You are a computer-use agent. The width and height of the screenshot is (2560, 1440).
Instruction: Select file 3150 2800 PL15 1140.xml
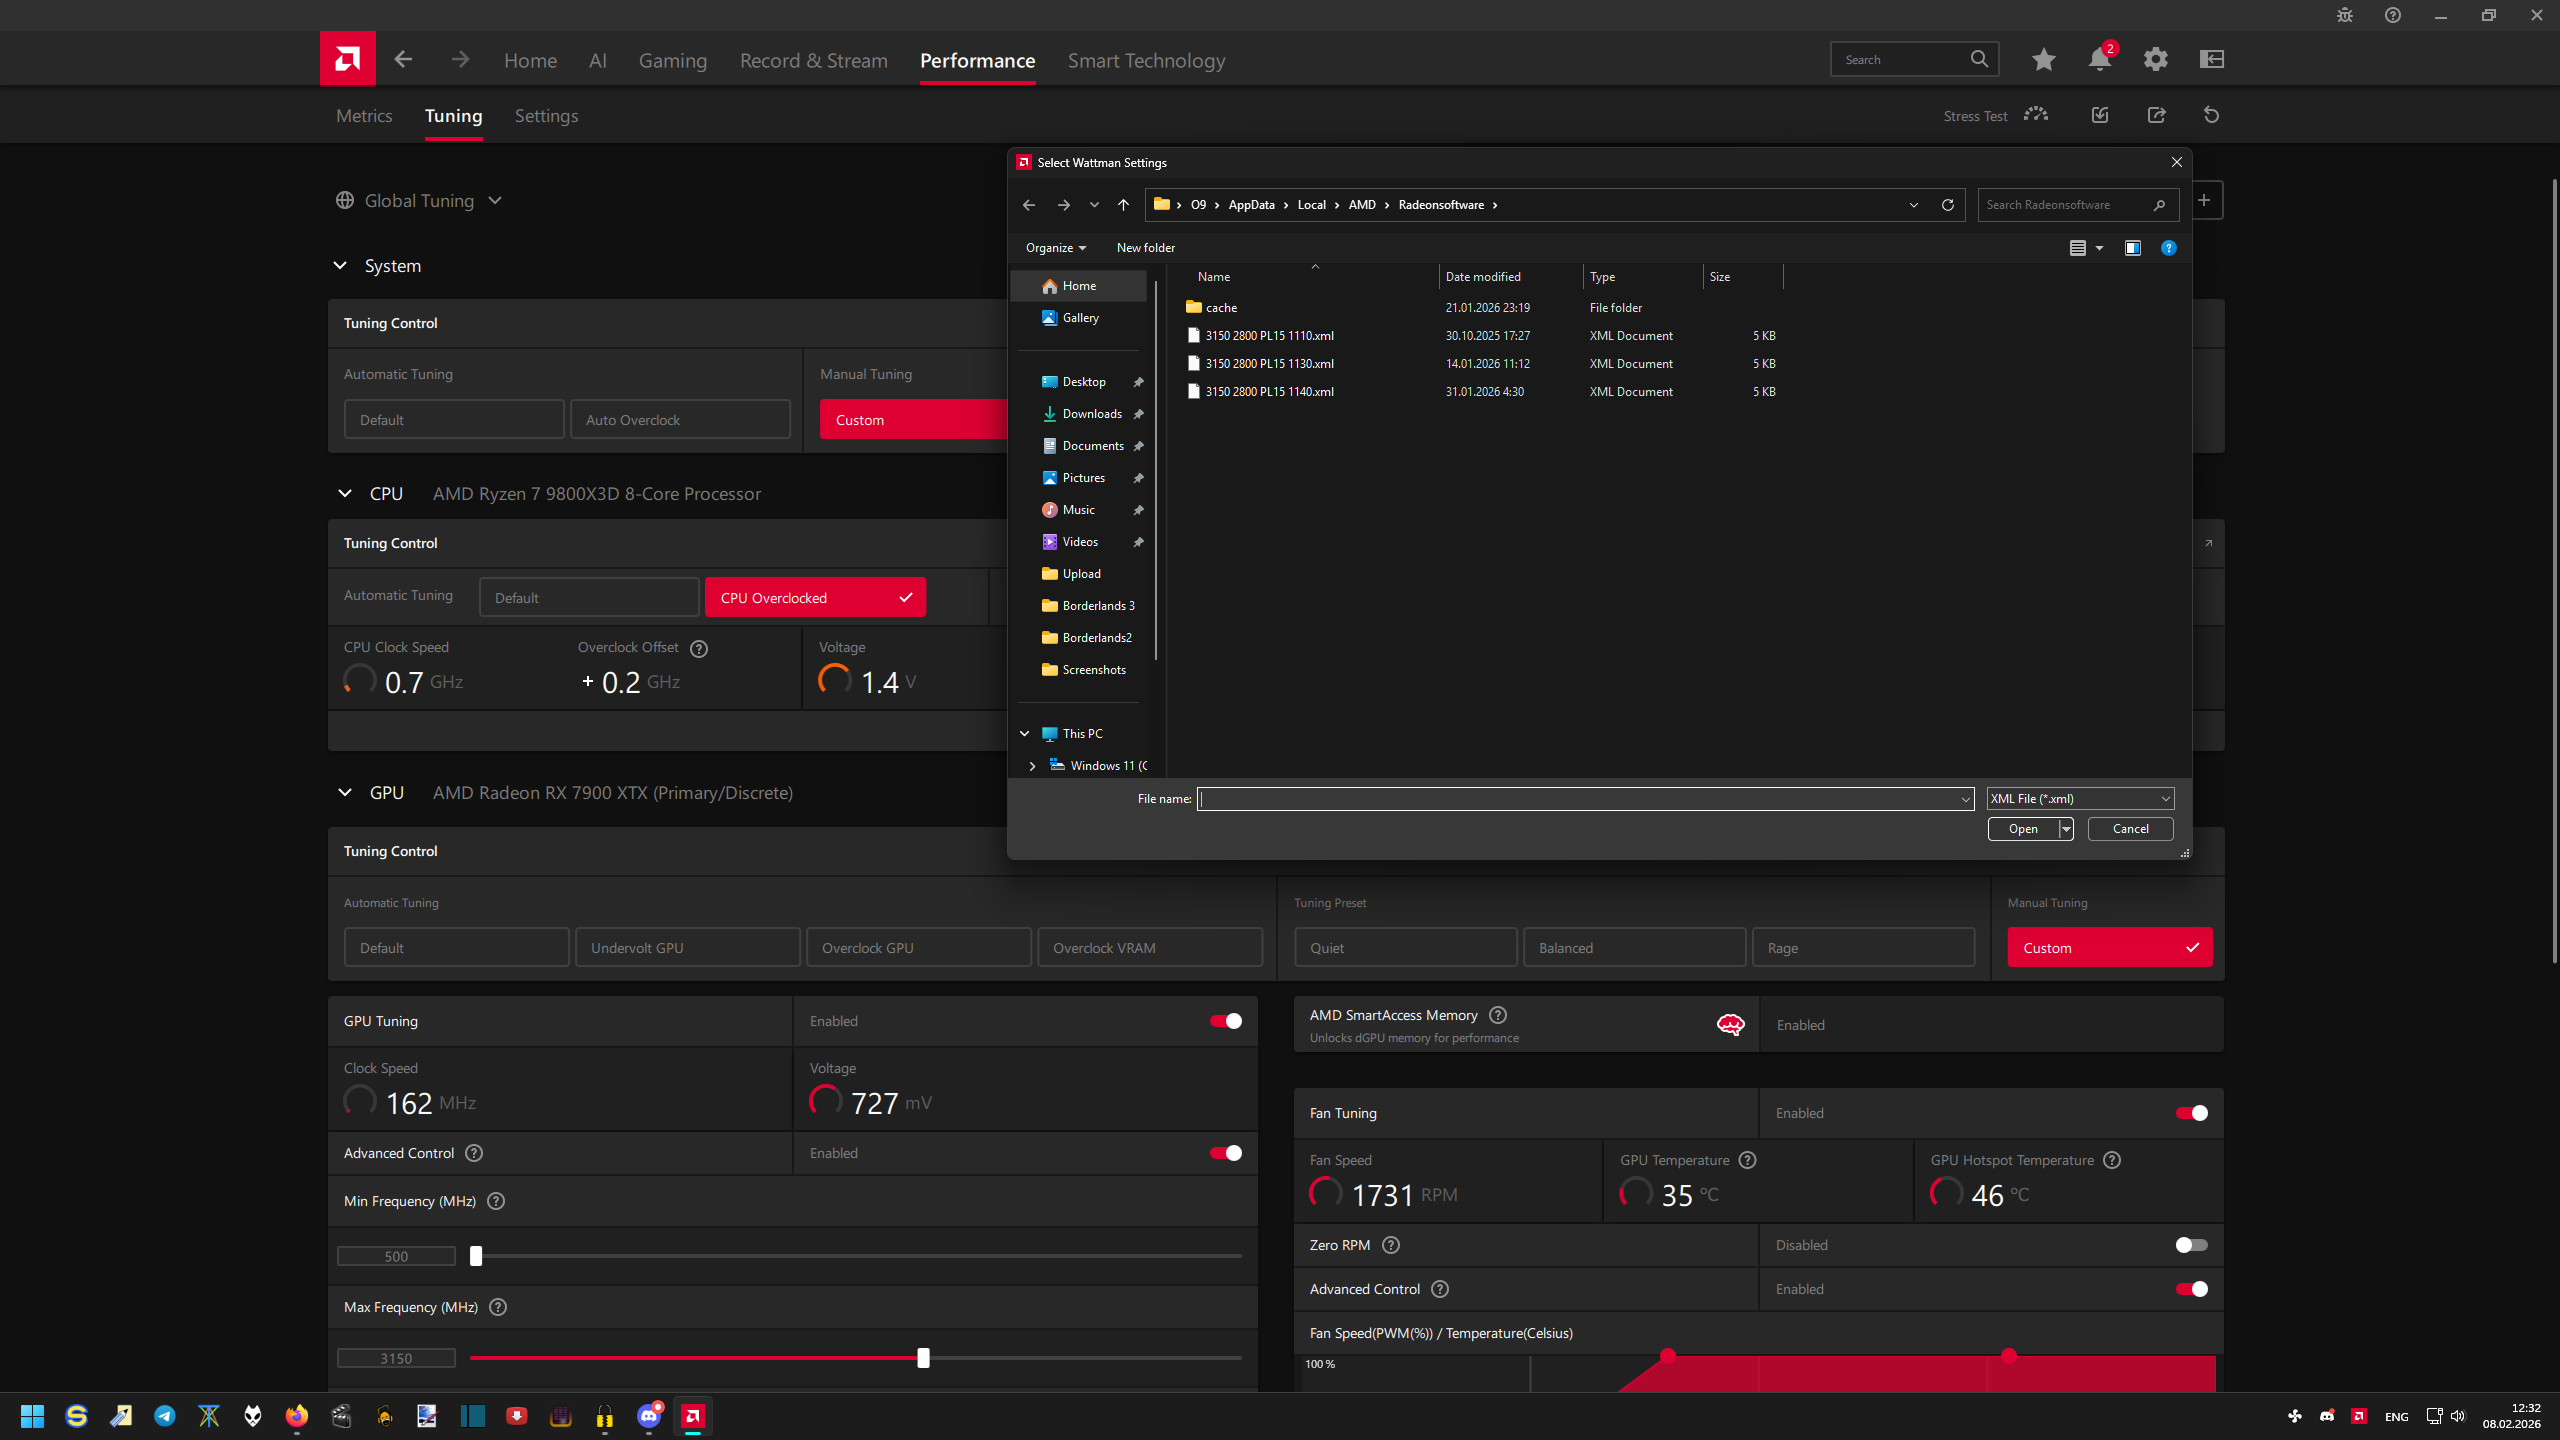coord(1269,392)
